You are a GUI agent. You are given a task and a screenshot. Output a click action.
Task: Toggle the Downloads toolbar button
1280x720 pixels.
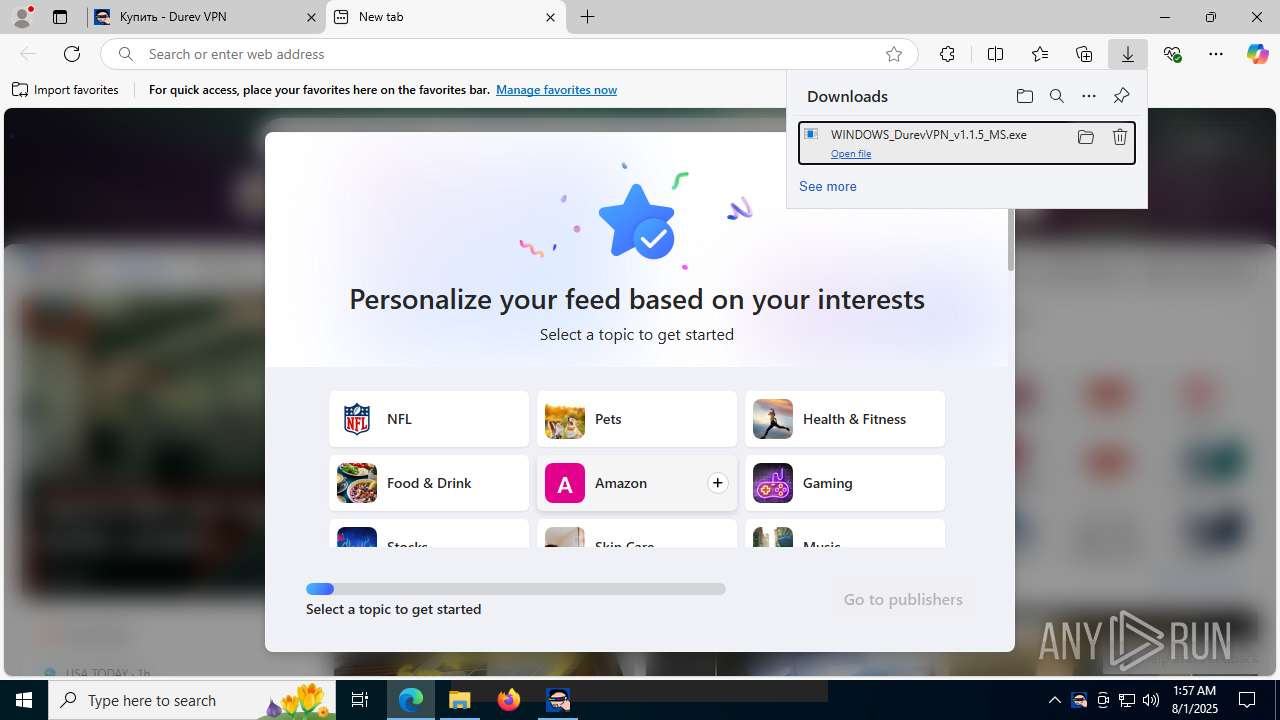click(1128, 54)
